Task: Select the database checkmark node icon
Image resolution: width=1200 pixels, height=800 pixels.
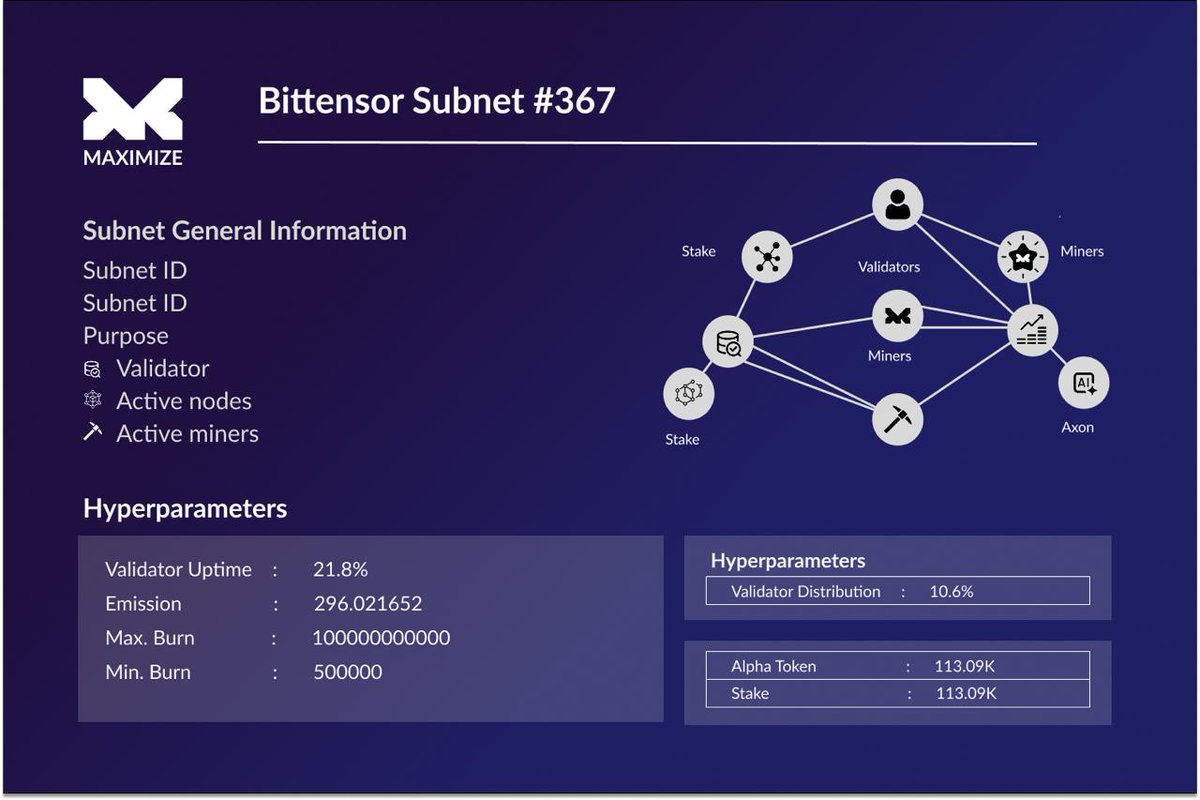Action: 728,343
